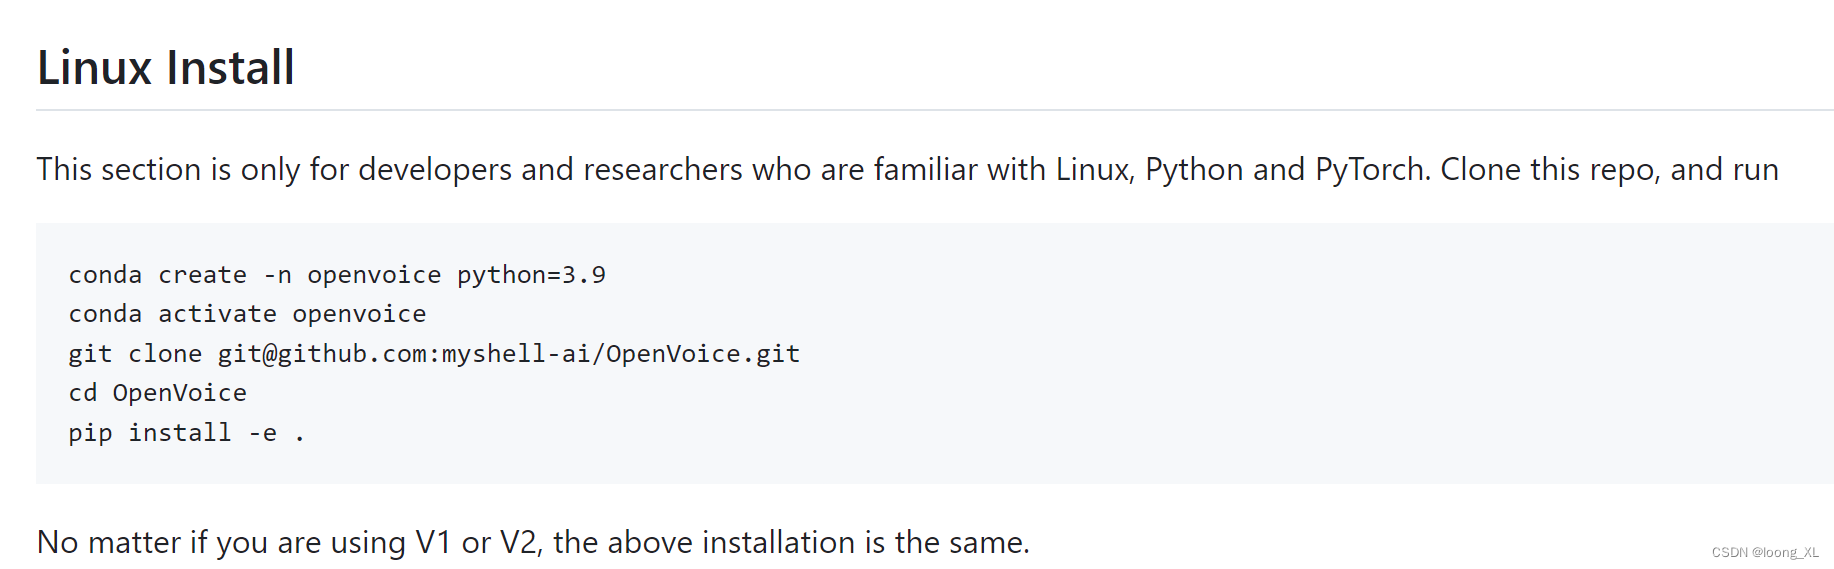
Task: Click "V1" in the bottom sentence
Action: pos(433,542)
